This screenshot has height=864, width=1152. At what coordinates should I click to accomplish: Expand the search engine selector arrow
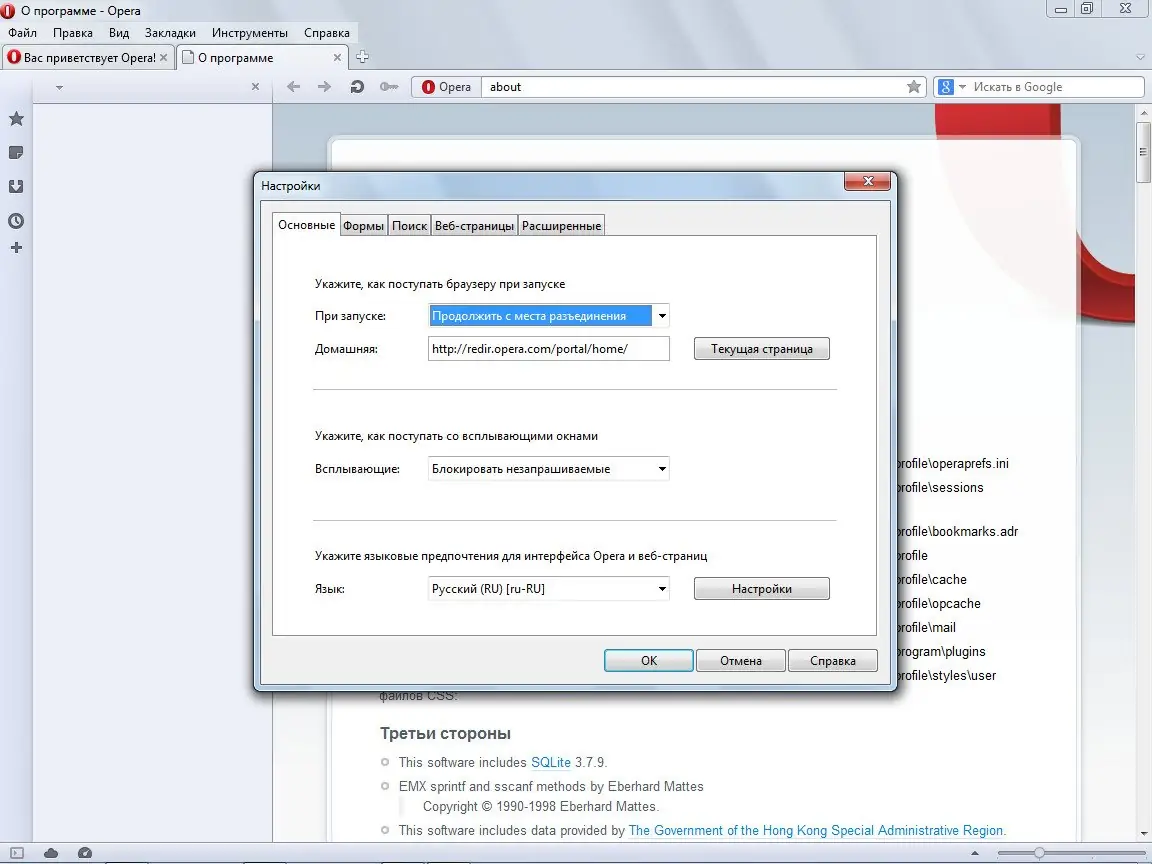click(962, 87)
